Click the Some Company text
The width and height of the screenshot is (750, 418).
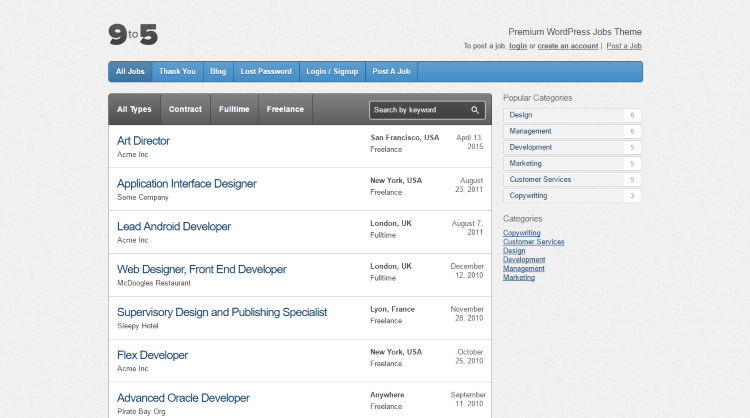point(143,198)
